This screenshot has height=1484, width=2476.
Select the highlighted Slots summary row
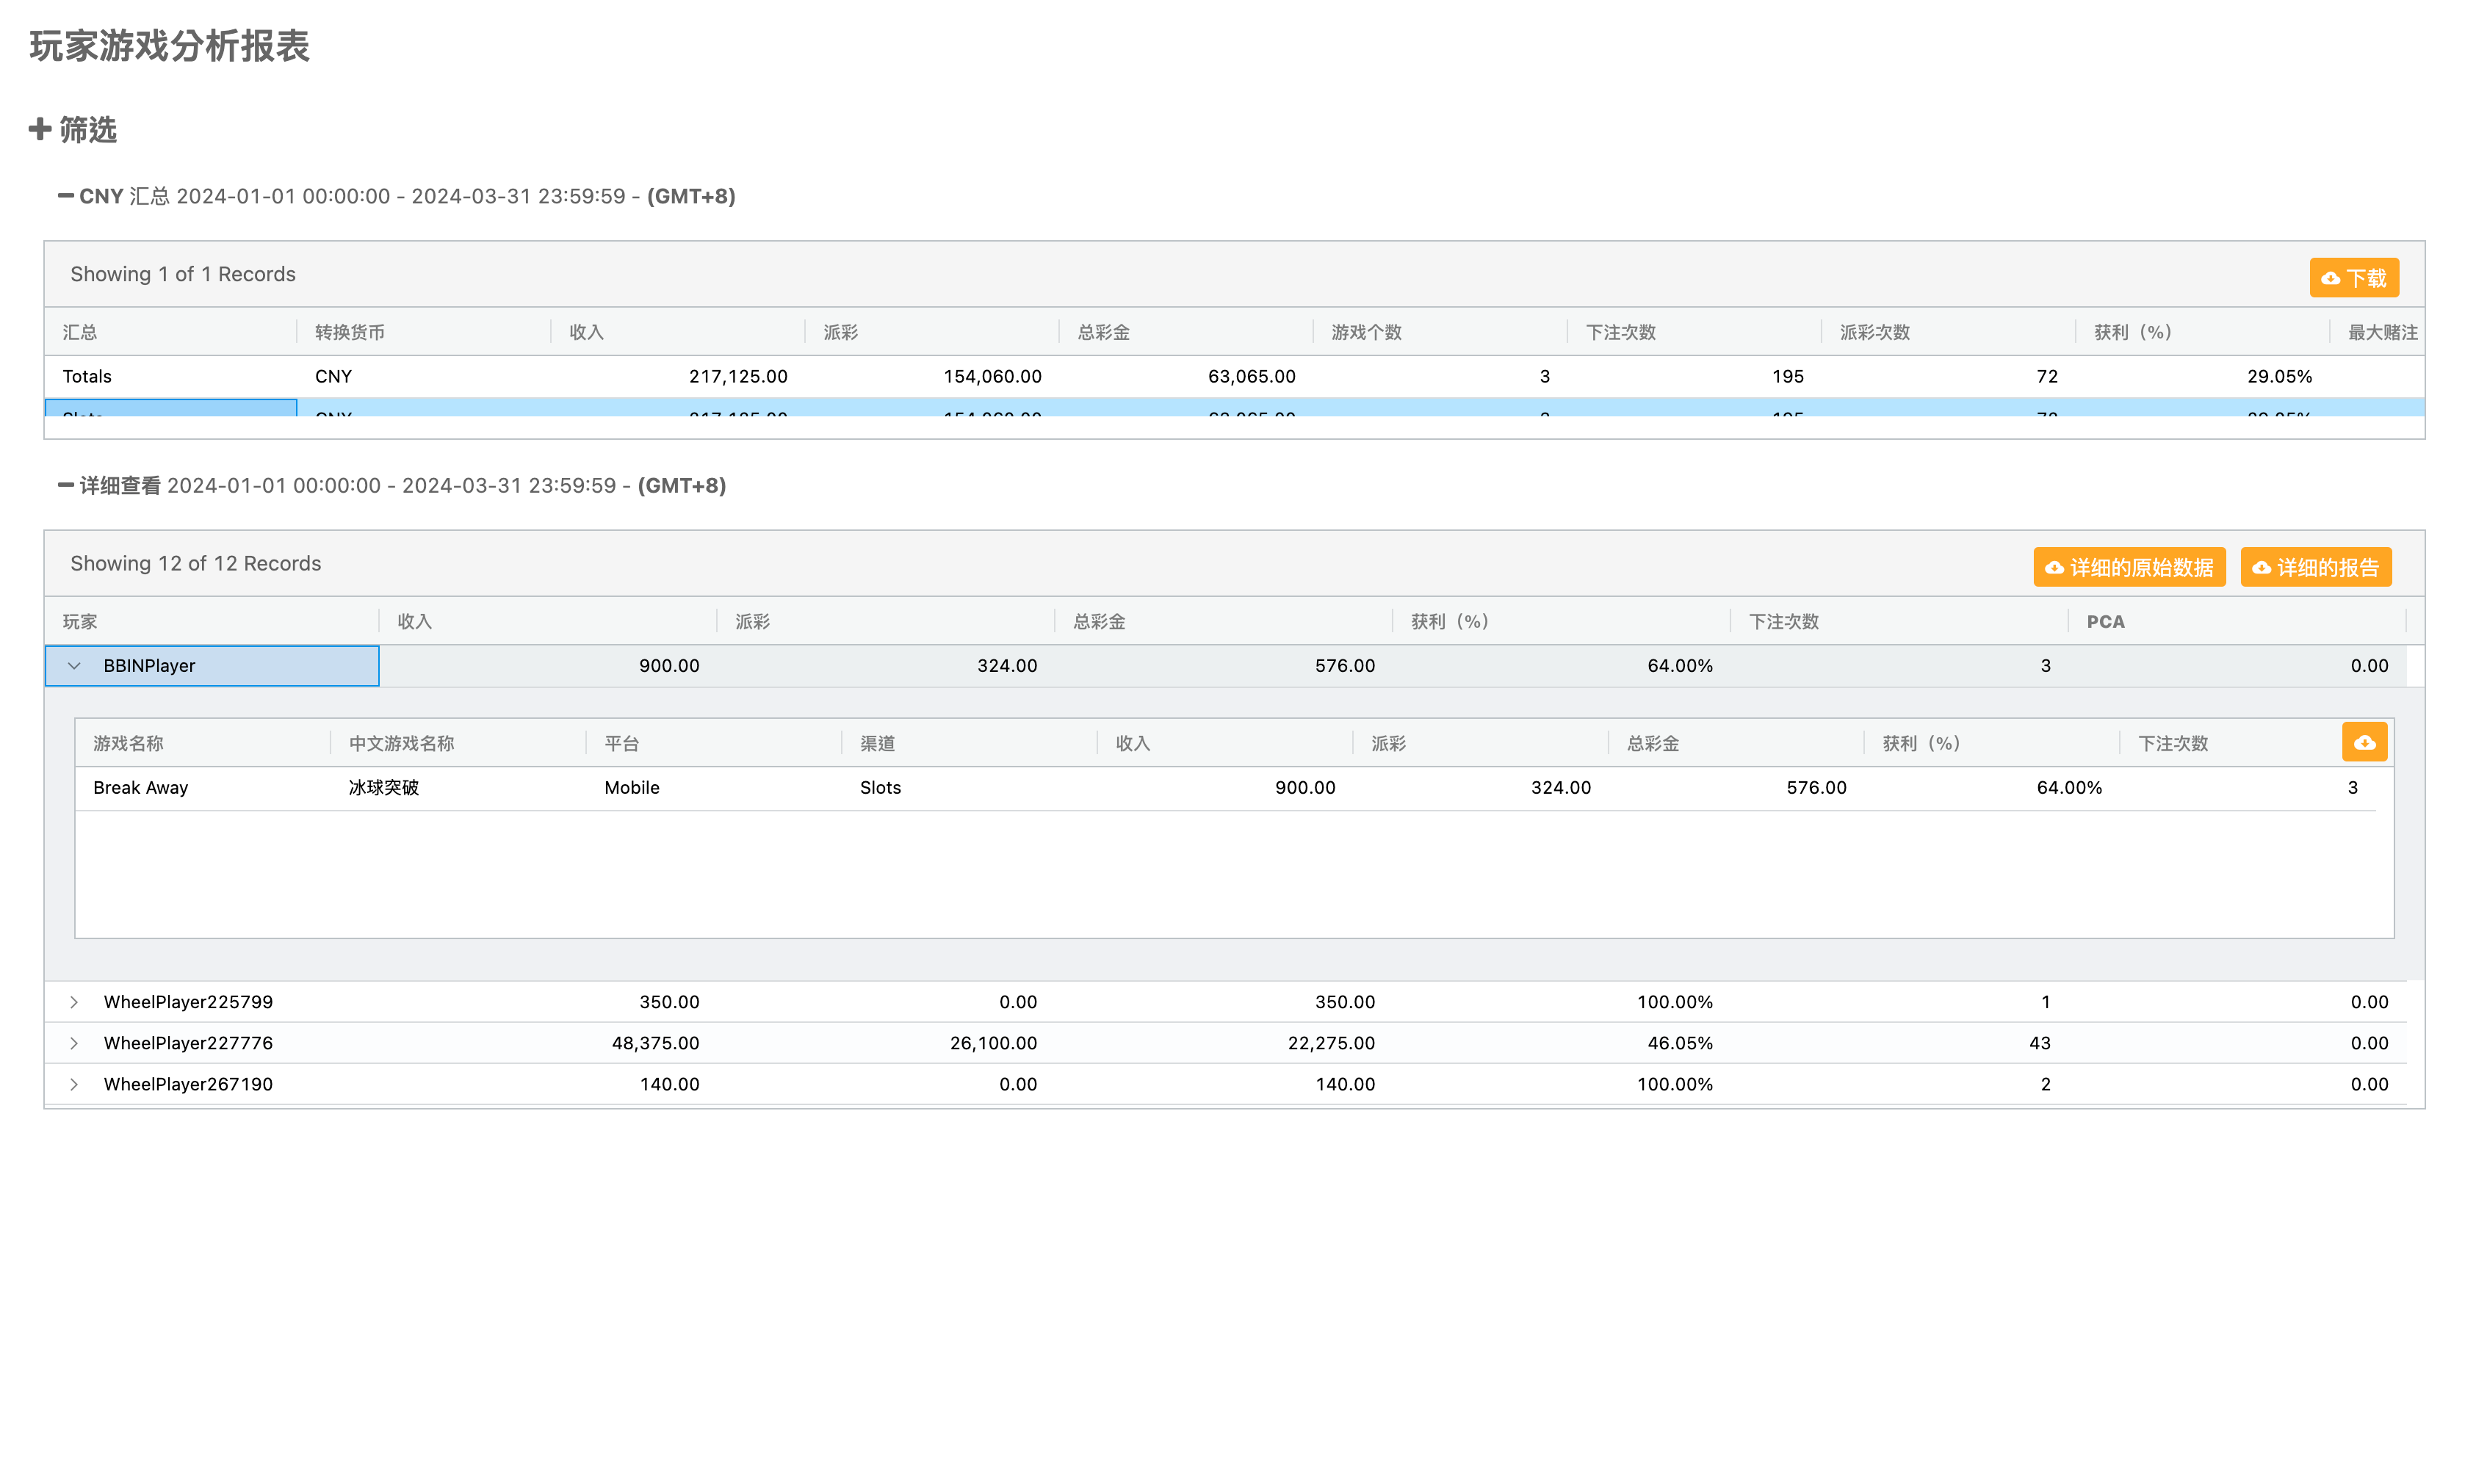pos(170,408)
